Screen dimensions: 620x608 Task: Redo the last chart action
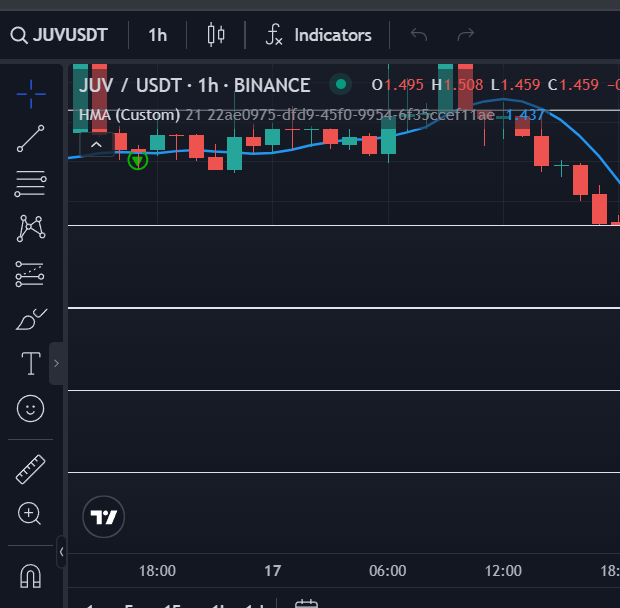[466, 35]
